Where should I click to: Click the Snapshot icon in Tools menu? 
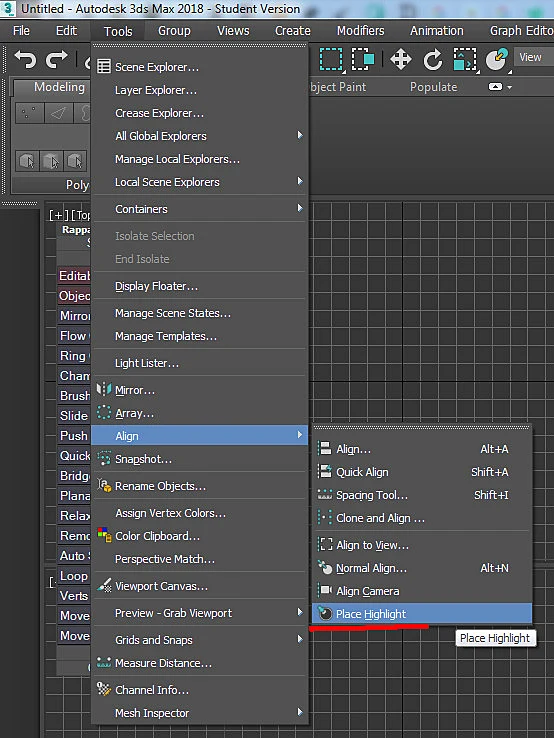click(x=104, y=458)
